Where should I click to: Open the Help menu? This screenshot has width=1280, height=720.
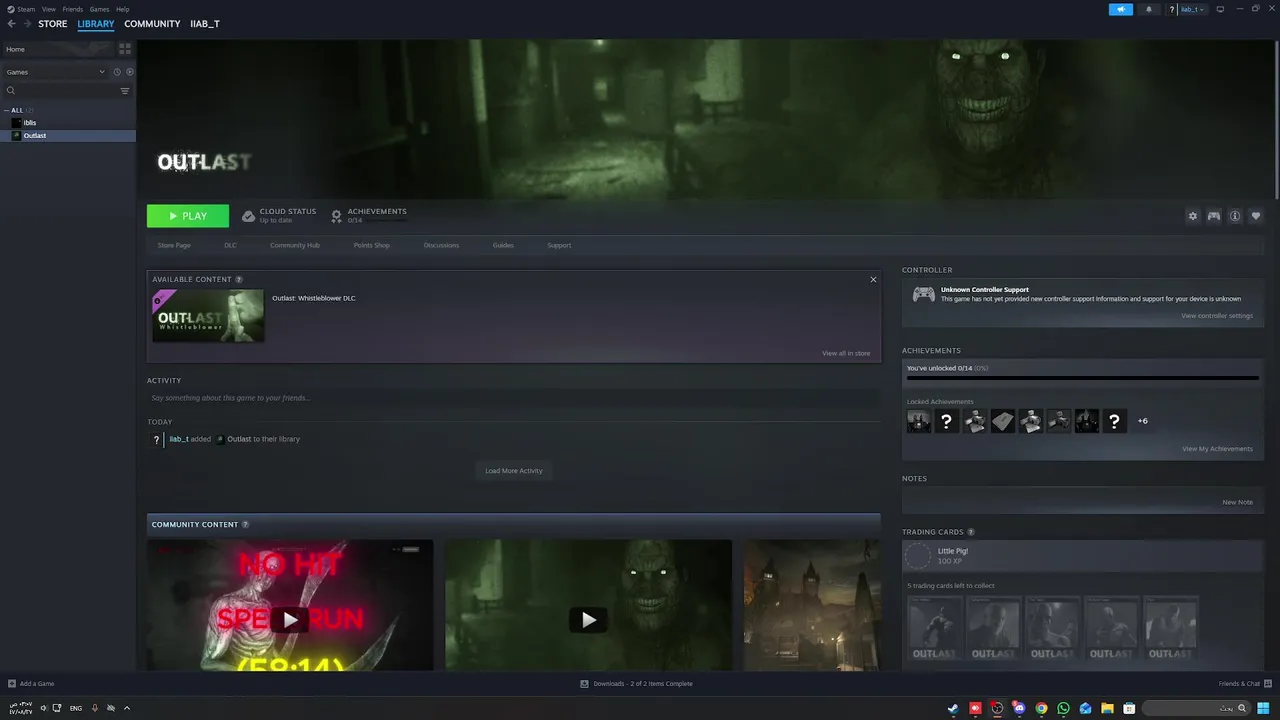pyautogui.click(x=122, y=9)
